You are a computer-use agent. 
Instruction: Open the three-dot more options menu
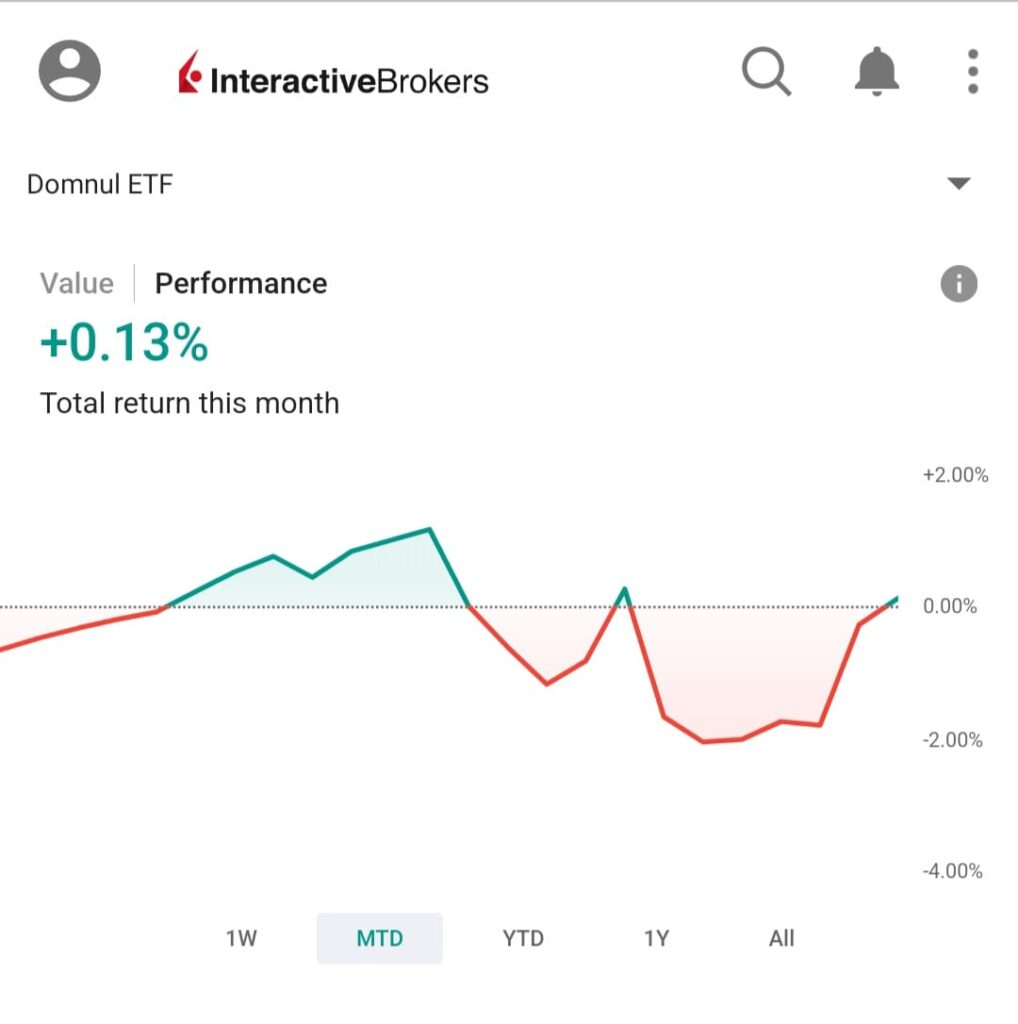(x=973, y=72)
